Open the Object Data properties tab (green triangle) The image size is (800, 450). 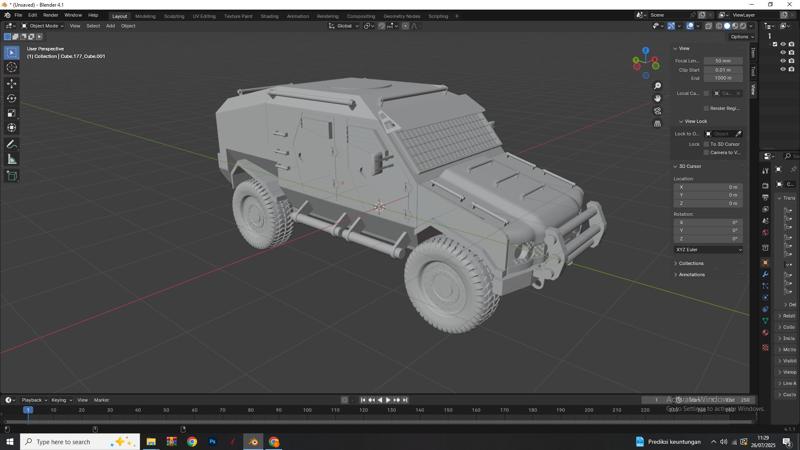pyautogui.click(x=765, y=321)
